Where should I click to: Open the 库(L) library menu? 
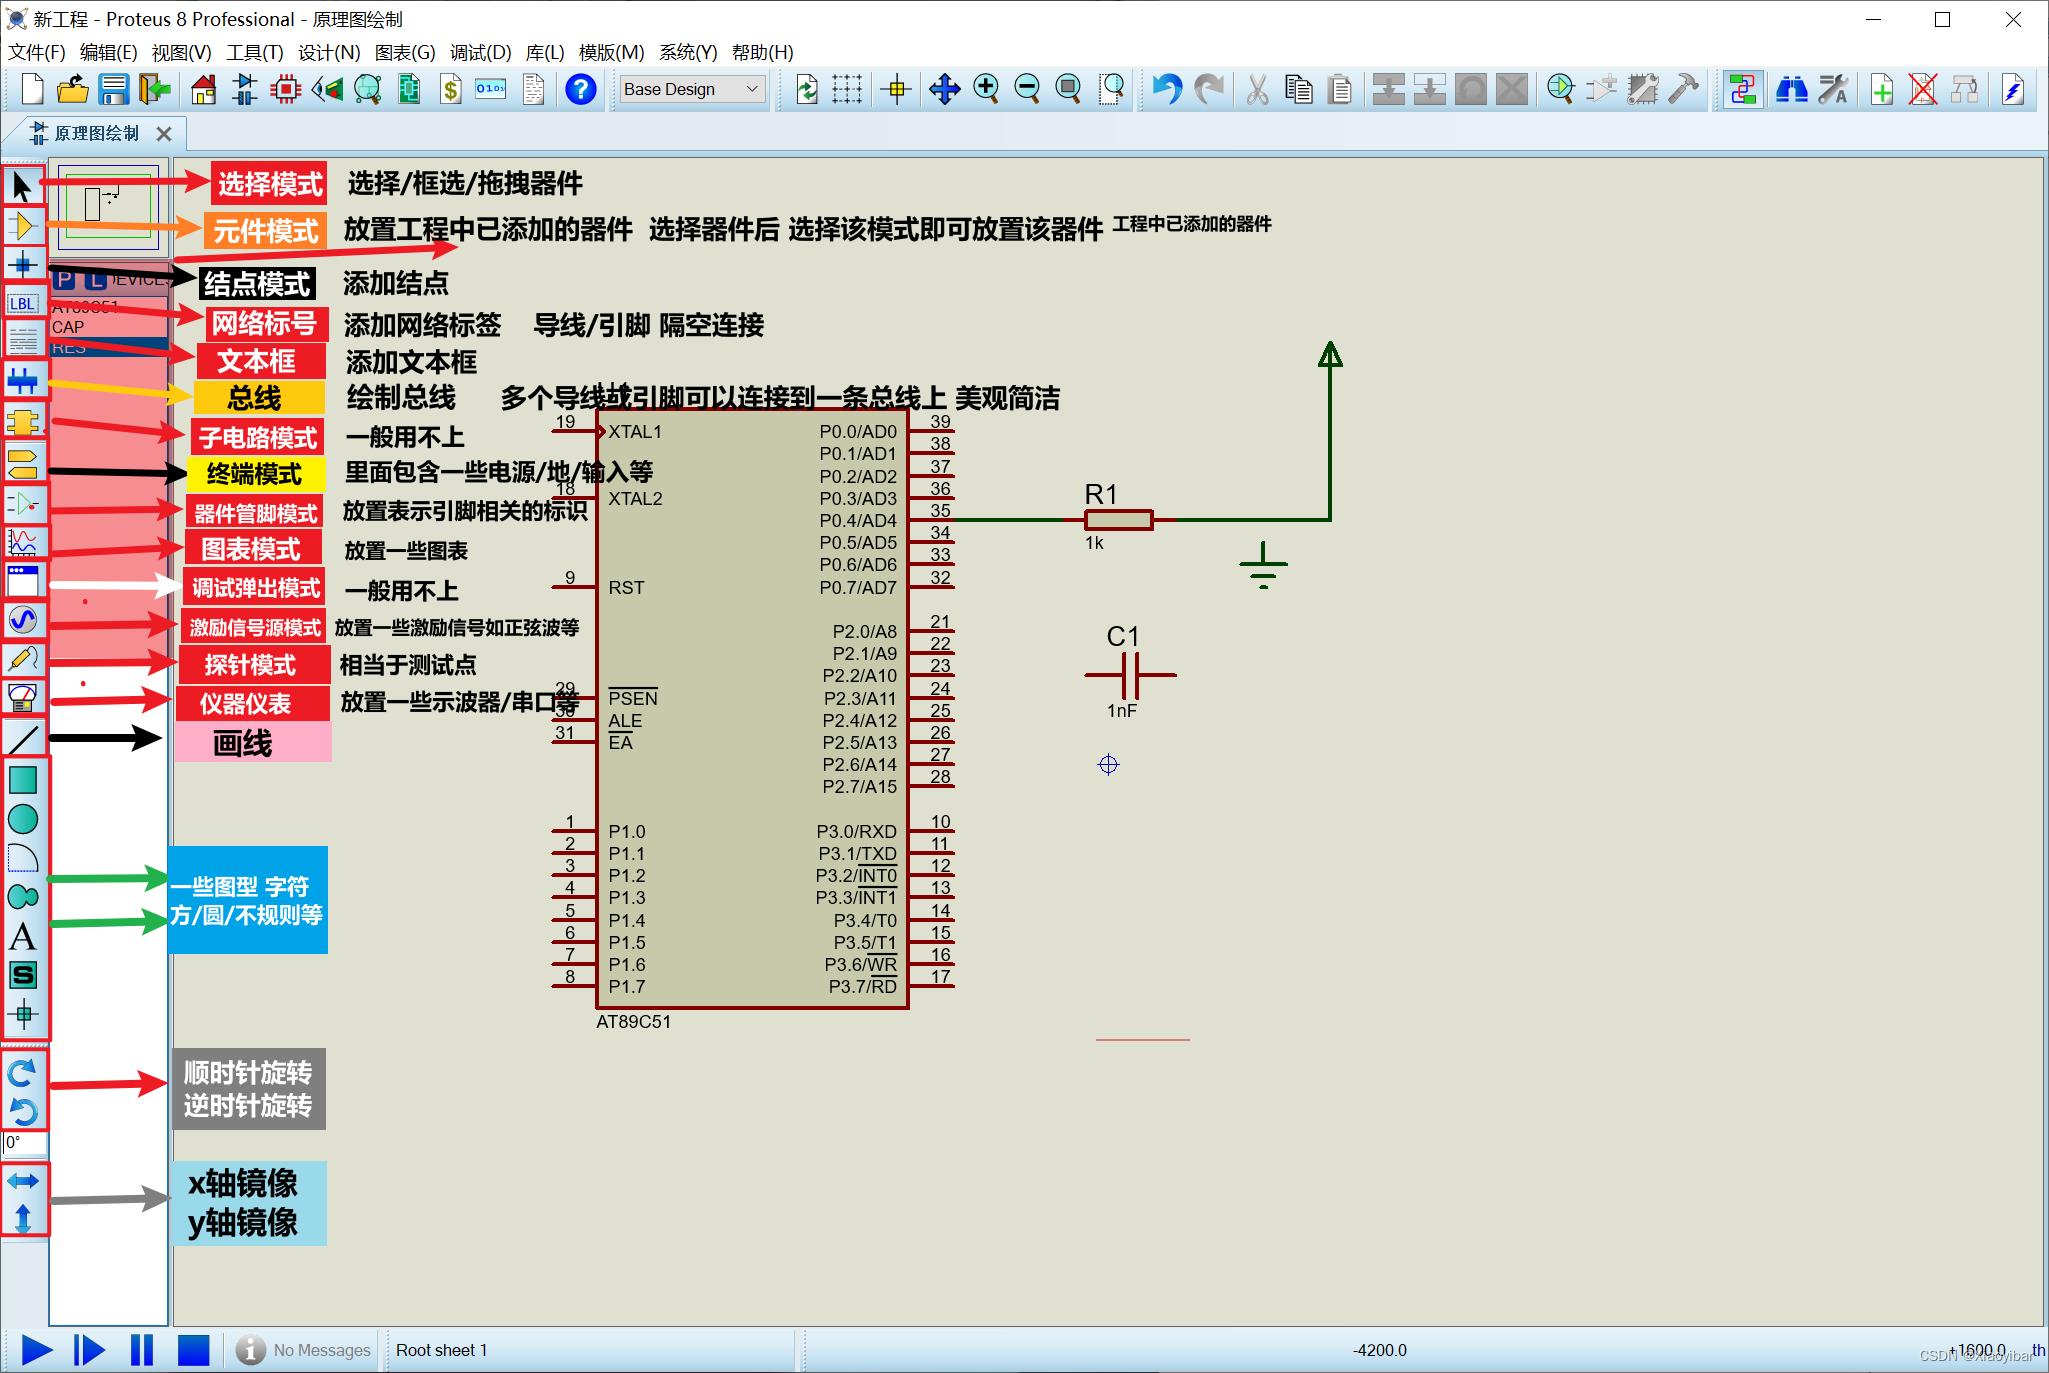[x=545, y=52]
